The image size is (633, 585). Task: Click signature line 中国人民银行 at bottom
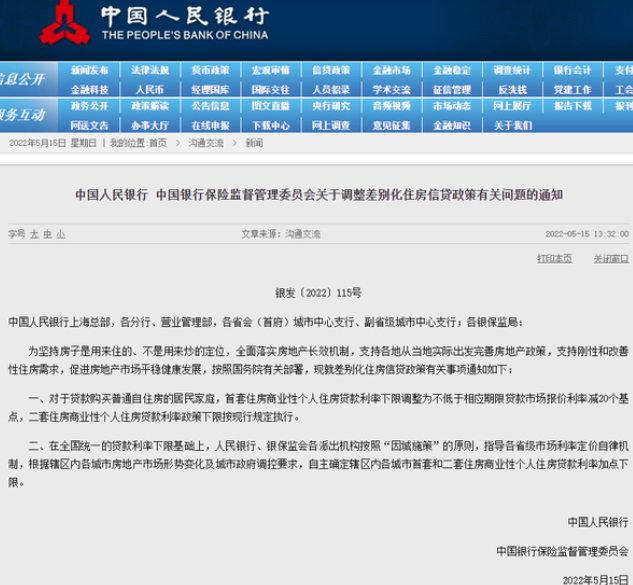[598, 522]
